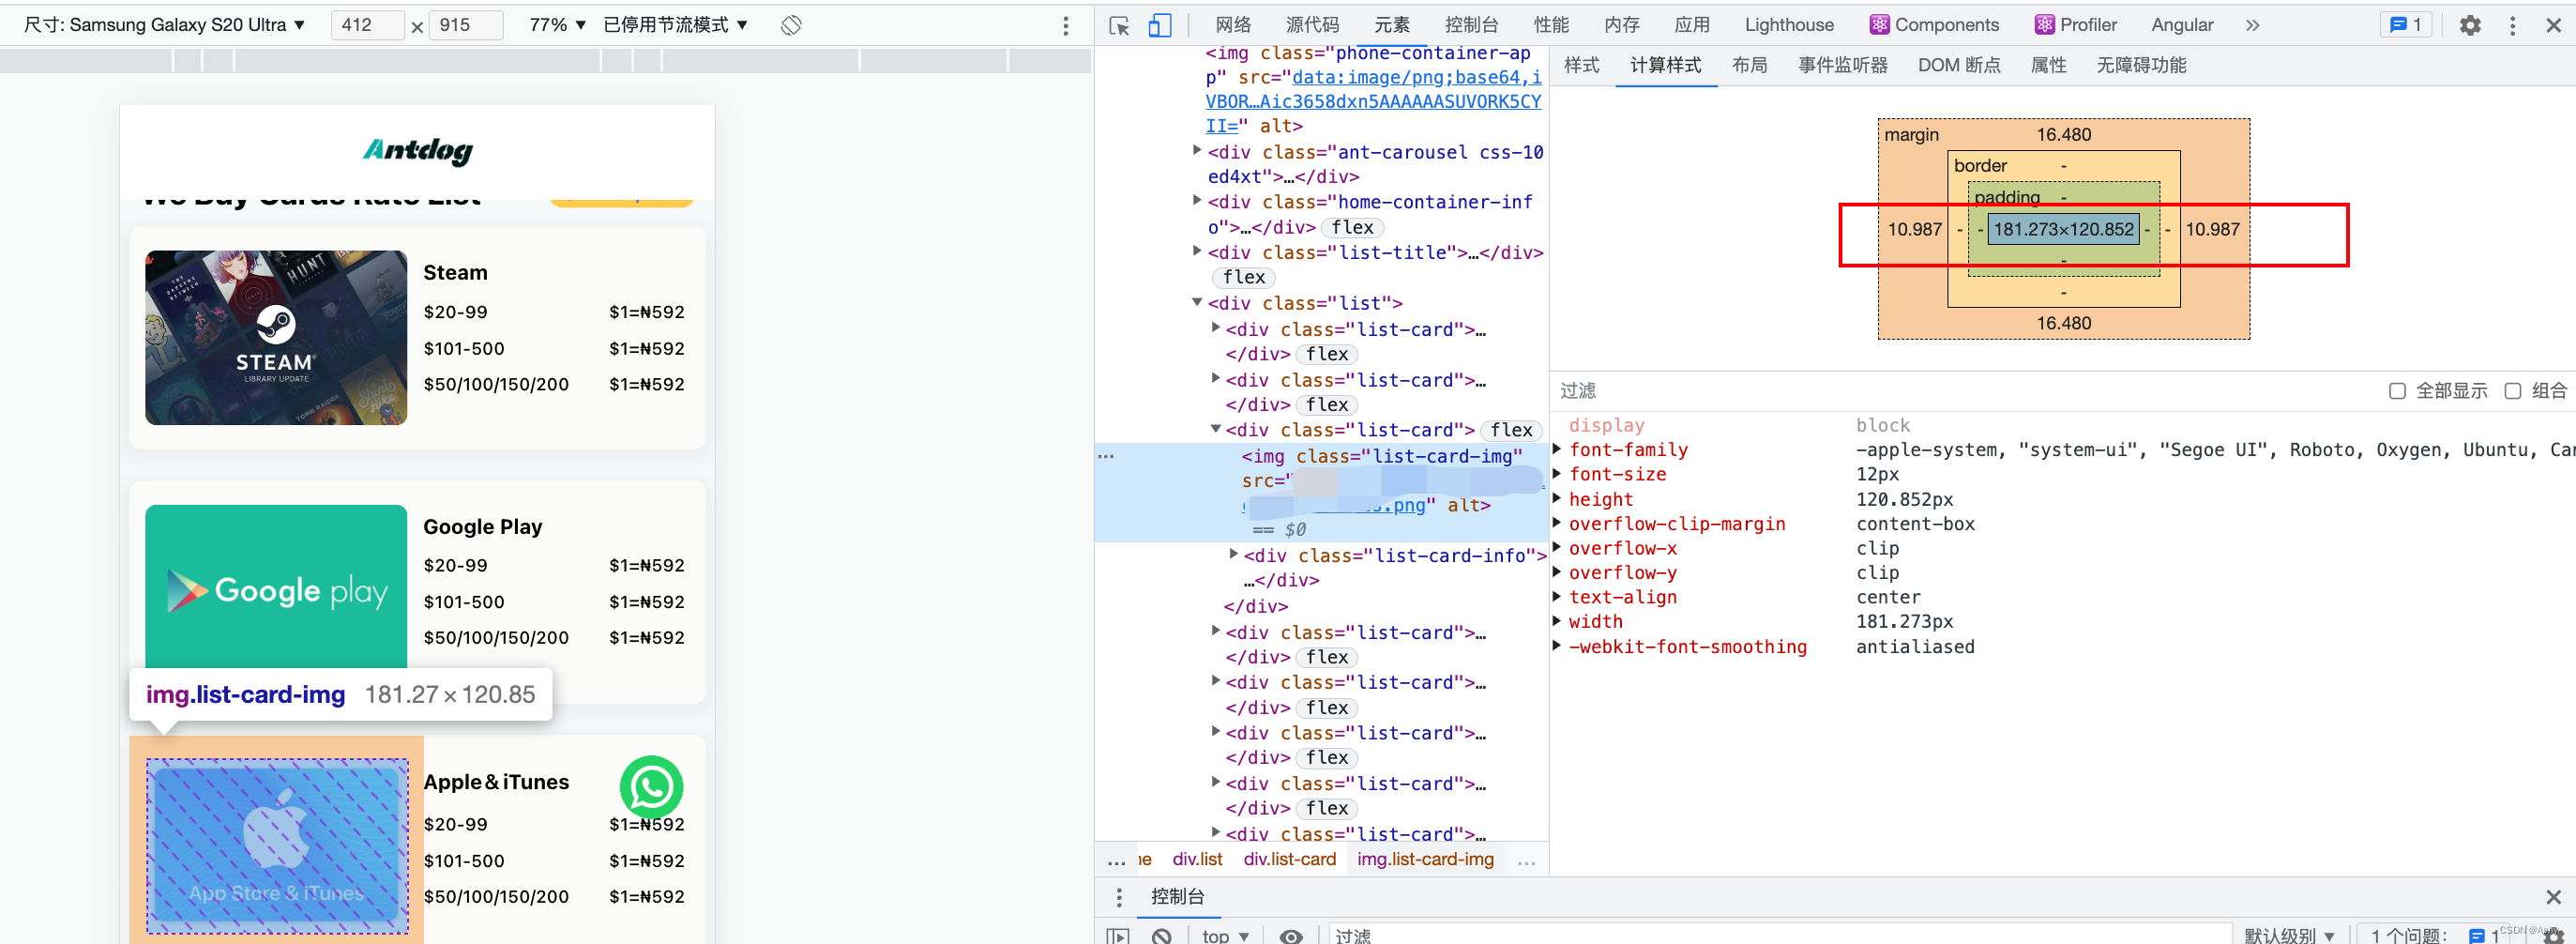Click the console 过滤 filter input
2576x944 pixels.
1779,936
